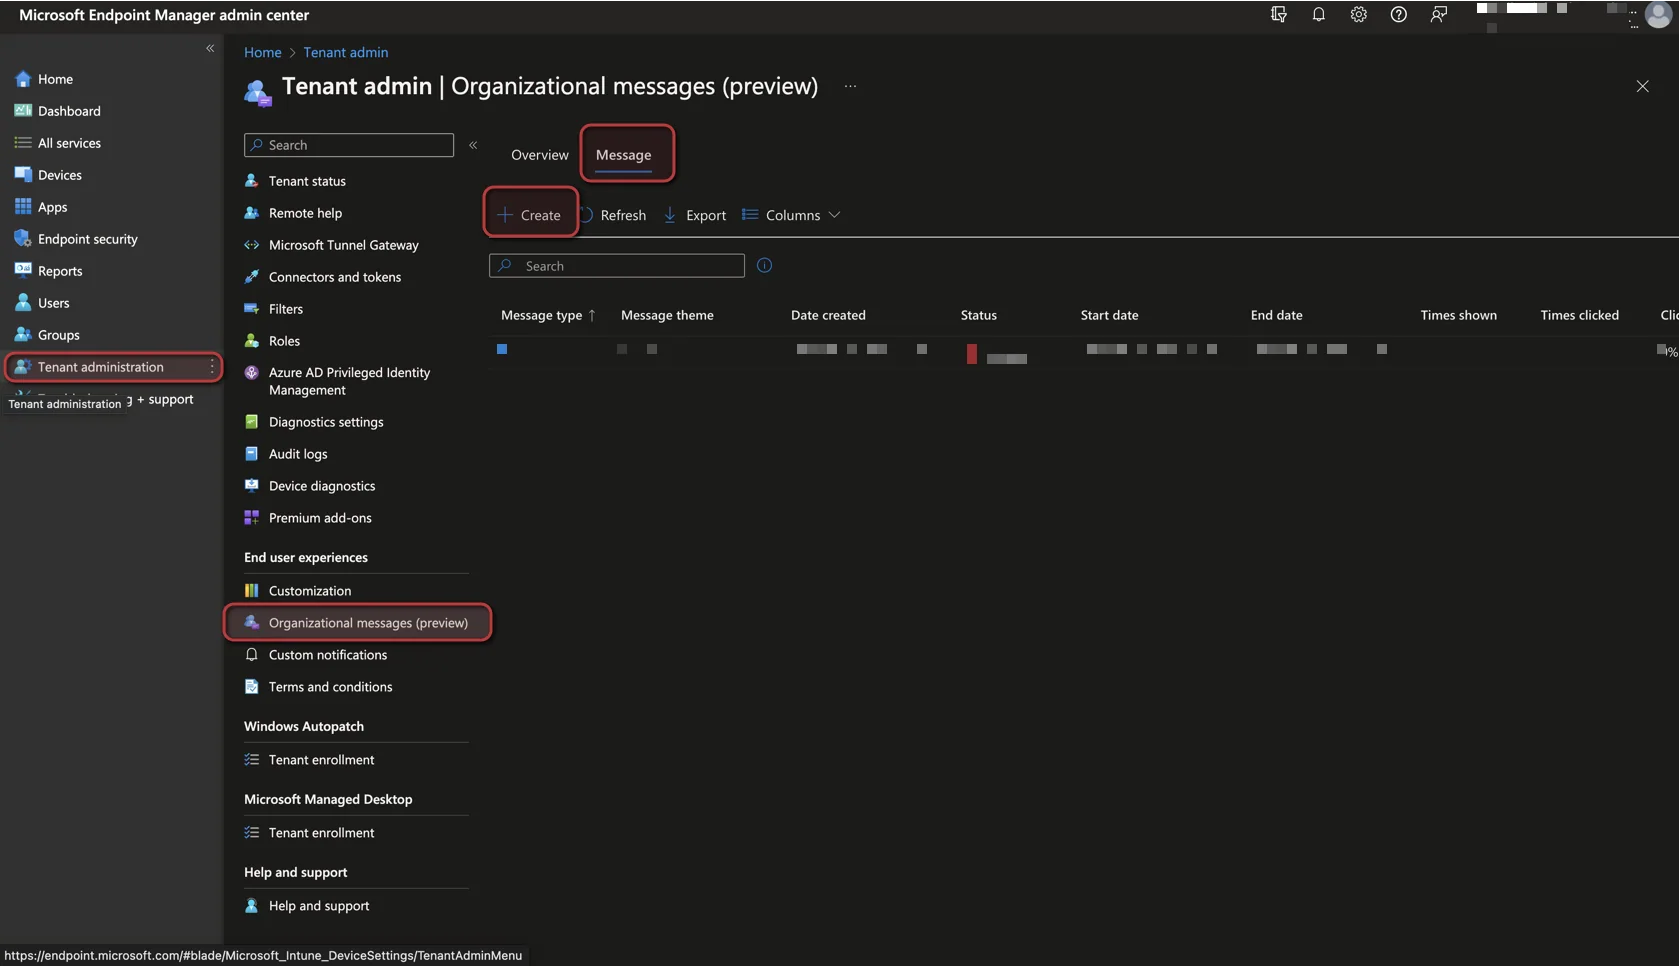Open Apps in left navigation
The width and height of the screenshot is (1679, 966).
point(52,207)
